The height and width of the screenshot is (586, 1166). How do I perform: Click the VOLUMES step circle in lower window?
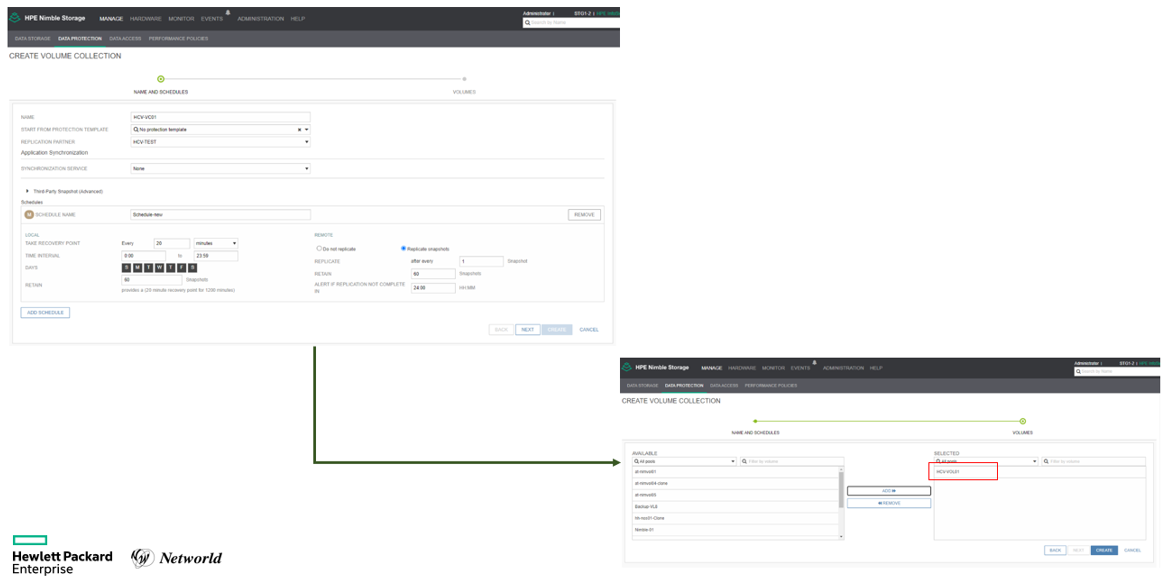[1022, 422]
